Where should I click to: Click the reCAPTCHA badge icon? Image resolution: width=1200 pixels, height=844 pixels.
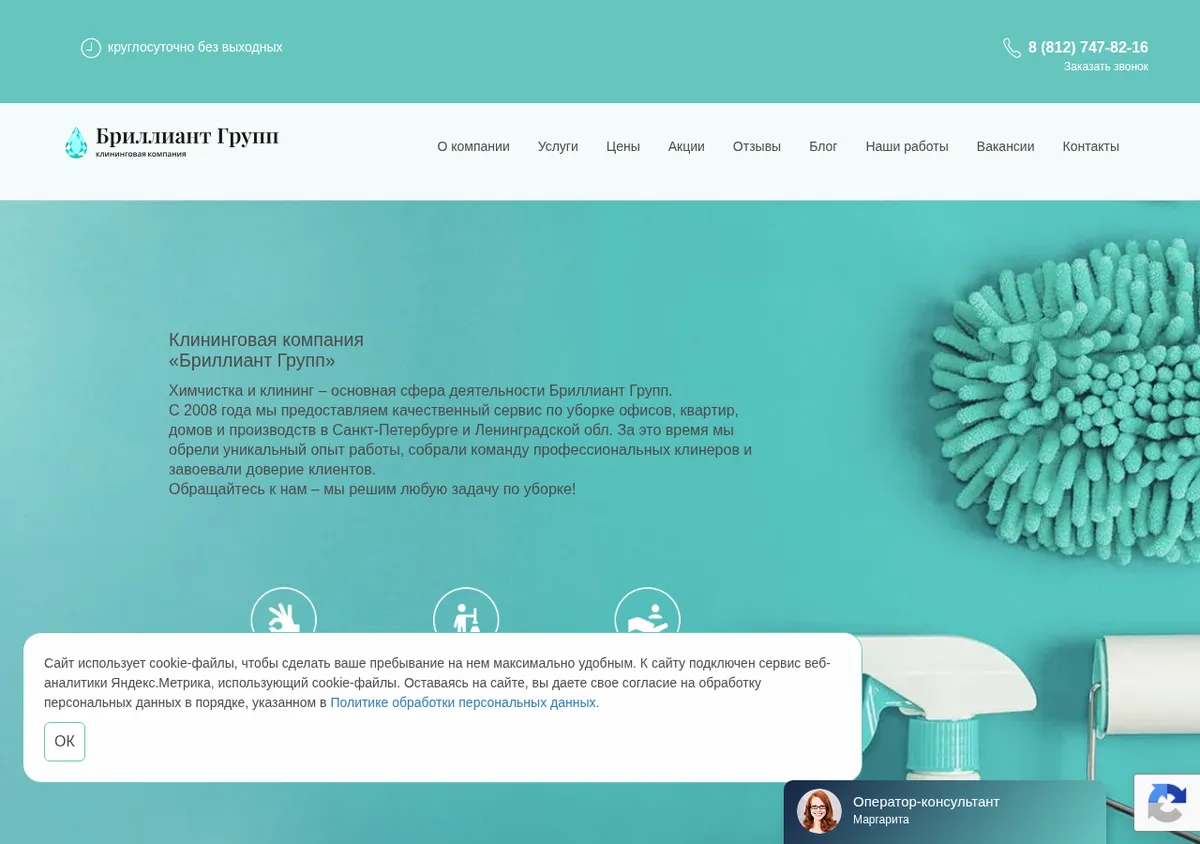1167,803
